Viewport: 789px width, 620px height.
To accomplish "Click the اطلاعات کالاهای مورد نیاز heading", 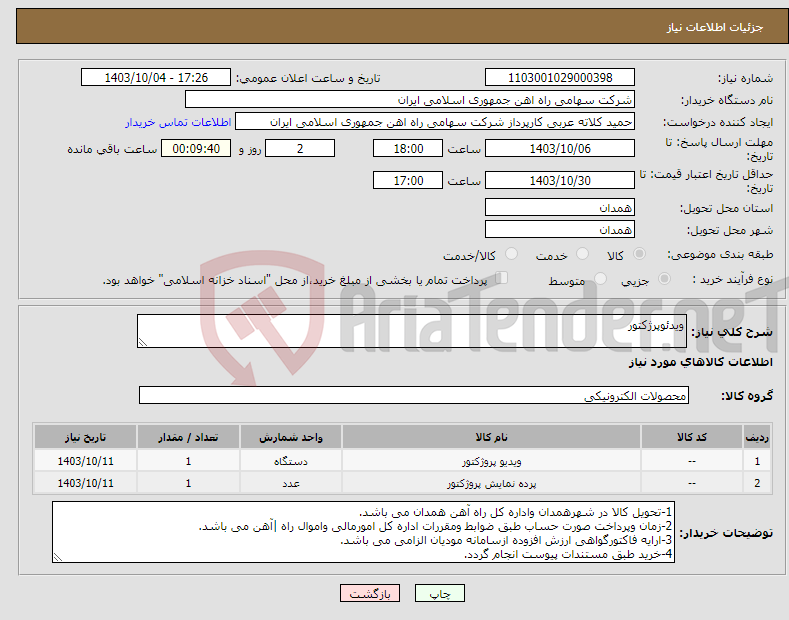I will pyautogui.click(x=700, y=362).
